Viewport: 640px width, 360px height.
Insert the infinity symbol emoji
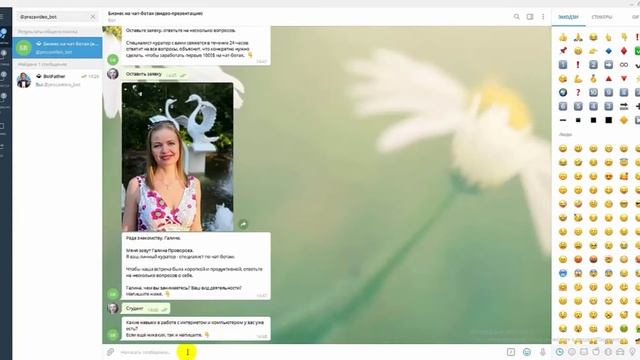click(624, 65)
